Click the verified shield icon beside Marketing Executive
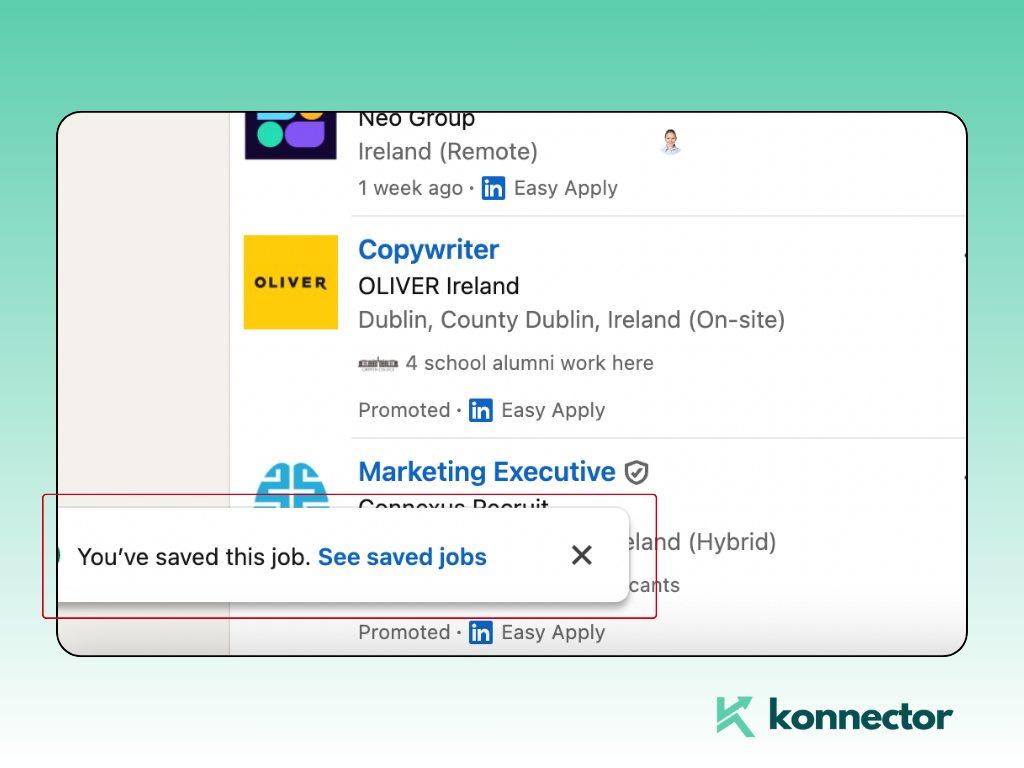 coord(636,472)
